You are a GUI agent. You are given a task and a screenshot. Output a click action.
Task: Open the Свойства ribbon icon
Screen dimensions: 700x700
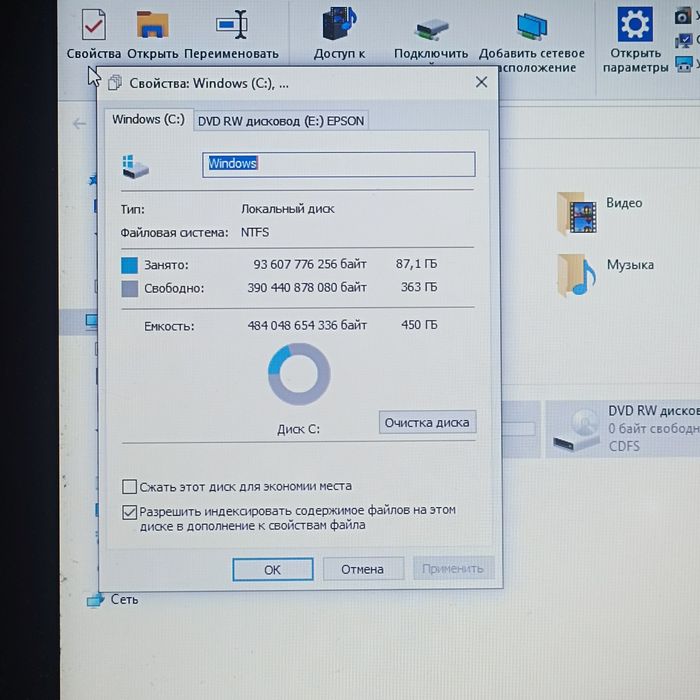click(x=94, y=25)
